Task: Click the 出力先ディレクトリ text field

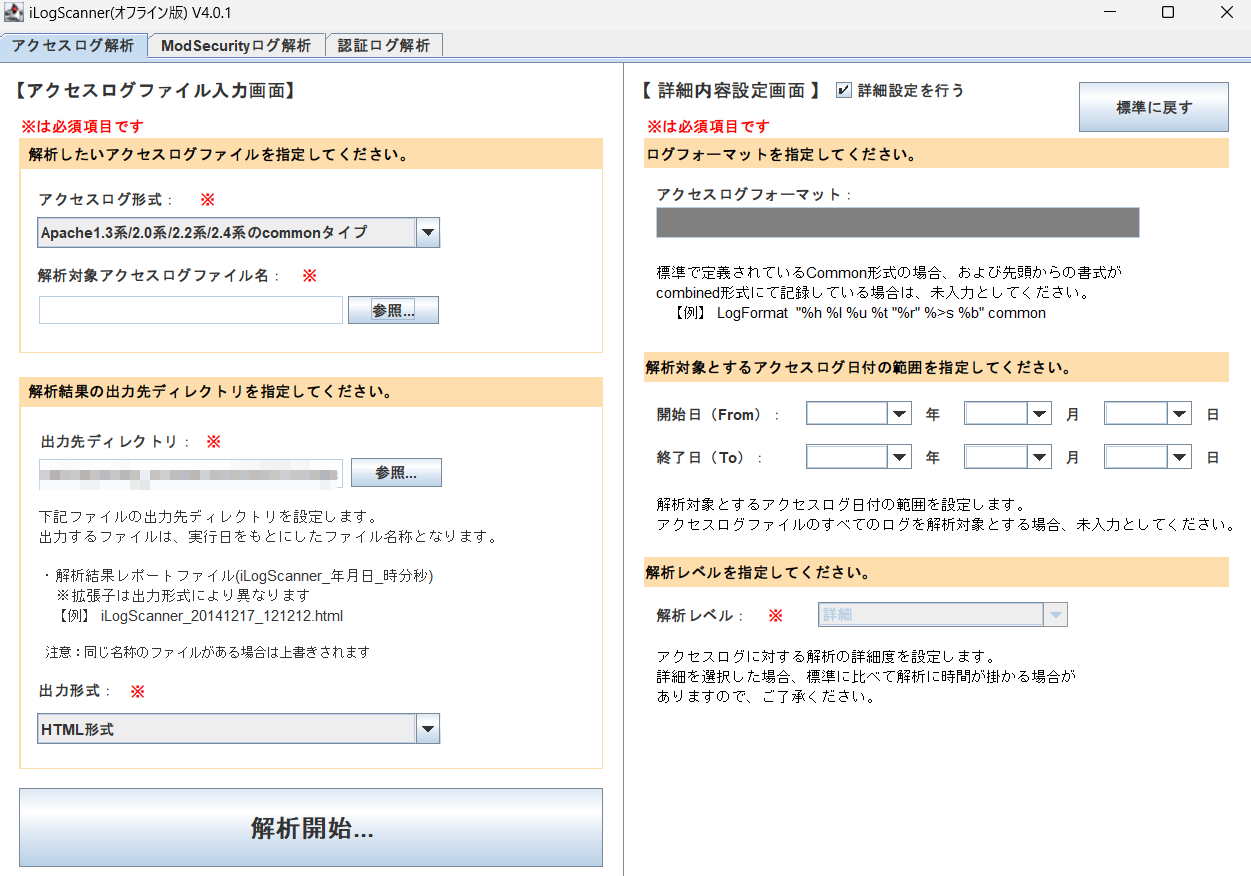Action: [x=191, y=473]
